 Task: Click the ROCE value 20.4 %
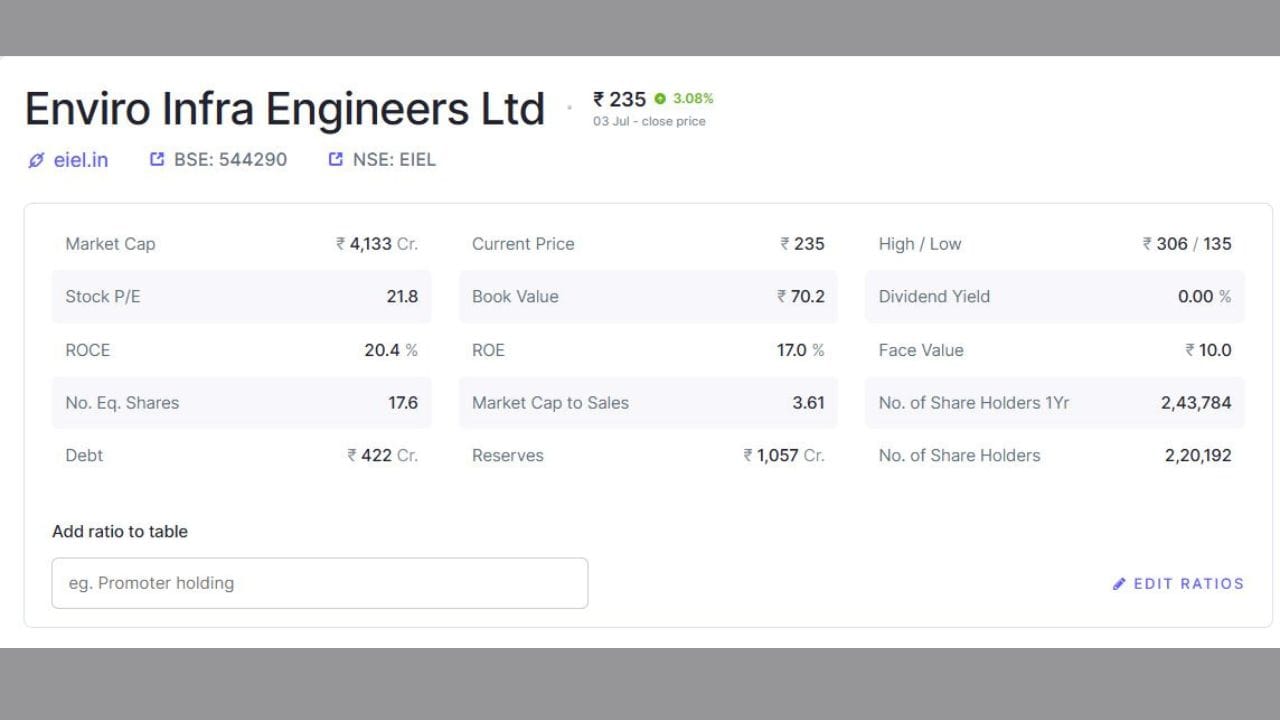391,350
